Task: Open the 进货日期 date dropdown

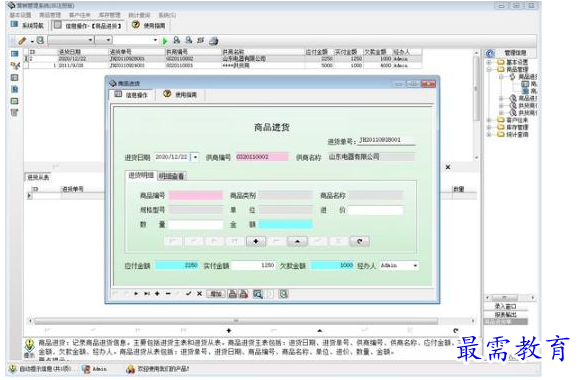Action: (195, 157)
